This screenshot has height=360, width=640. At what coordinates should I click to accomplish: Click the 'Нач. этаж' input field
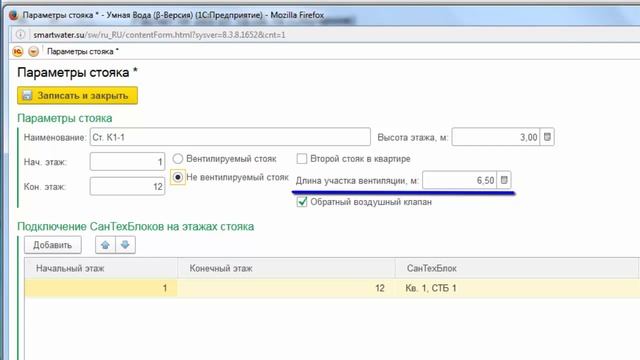(x=127, y=162)
